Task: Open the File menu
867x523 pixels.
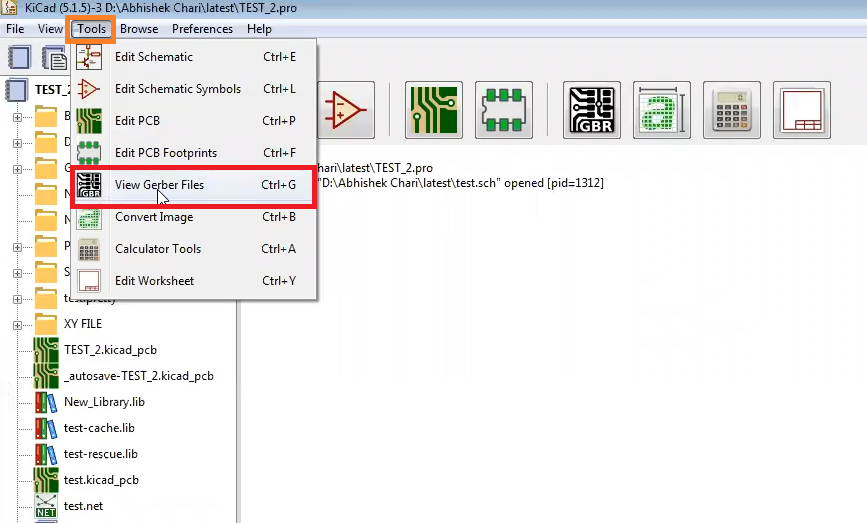Action: coord(15,29)
